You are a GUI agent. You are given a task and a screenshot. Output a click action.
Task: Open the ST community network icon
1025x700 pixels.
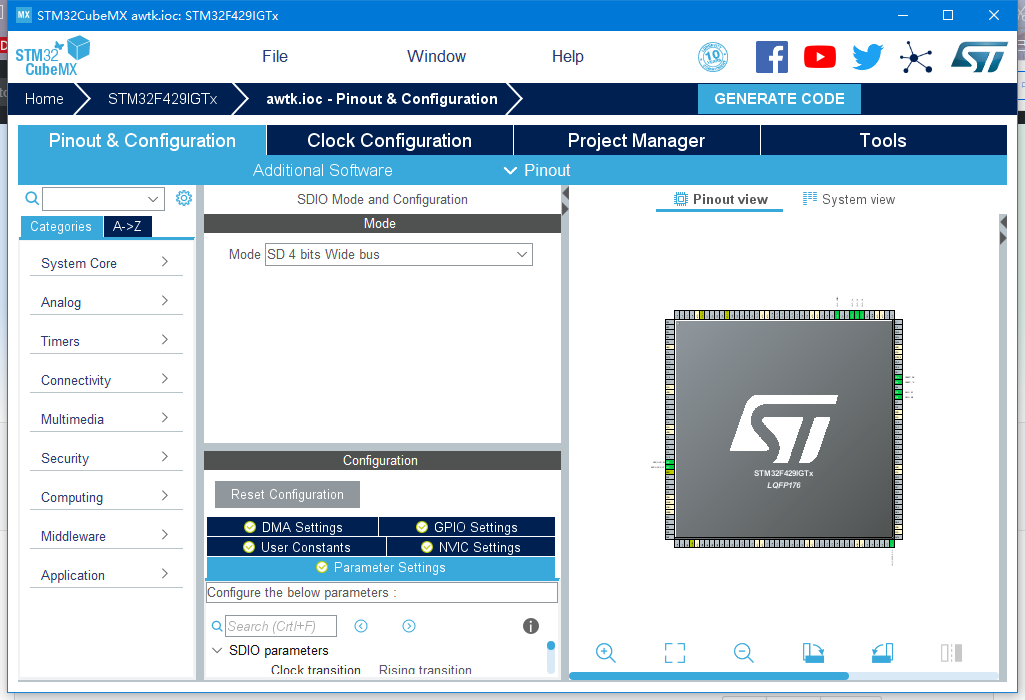(916, 57)
